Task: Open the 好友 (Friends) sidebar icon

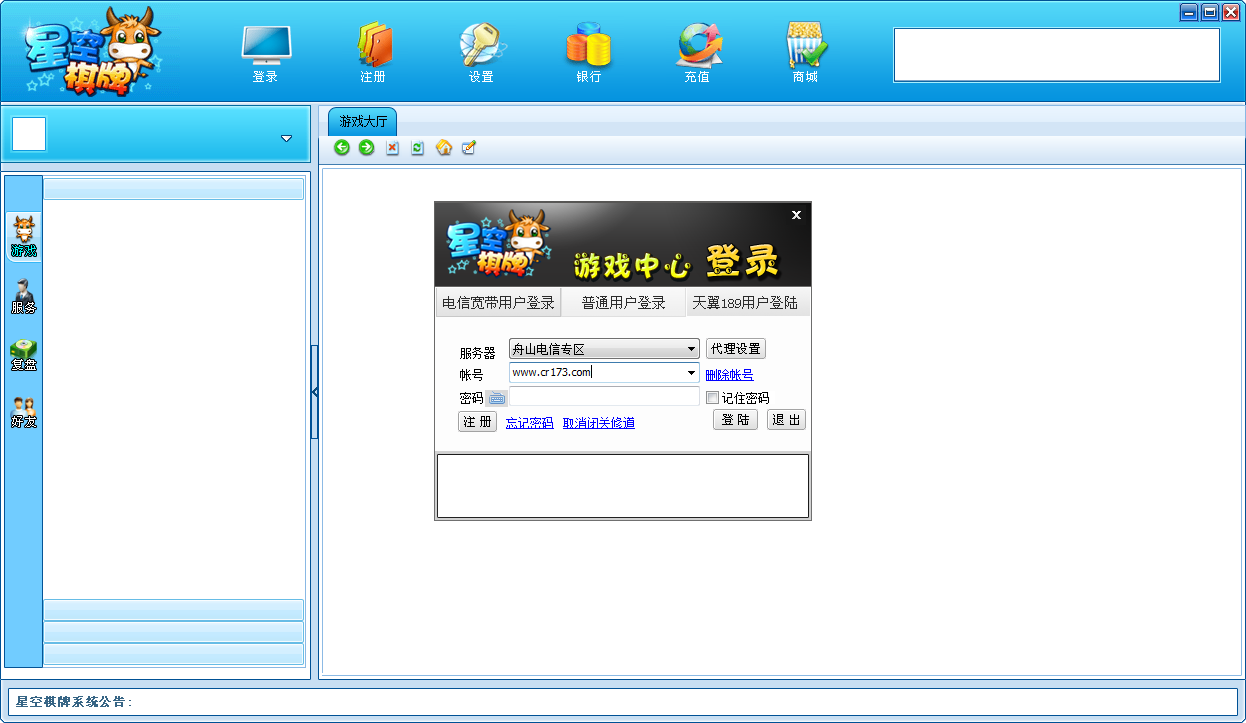Action: (23, 405)
